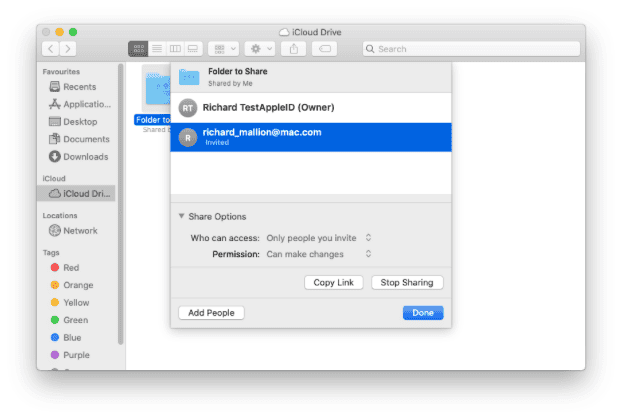
Task: Collapse the Share Options disclosure triangle
Action: click(x=181, y=216)
